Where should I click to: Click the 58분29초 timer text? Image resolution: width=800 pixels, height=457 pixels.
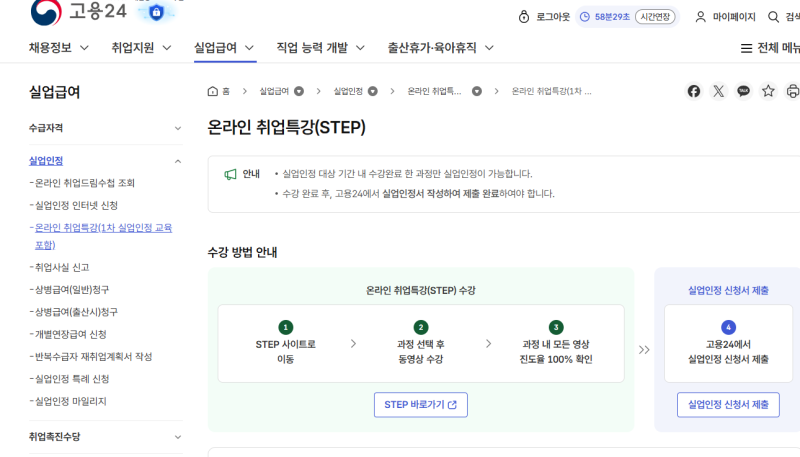tap(612, 17)
